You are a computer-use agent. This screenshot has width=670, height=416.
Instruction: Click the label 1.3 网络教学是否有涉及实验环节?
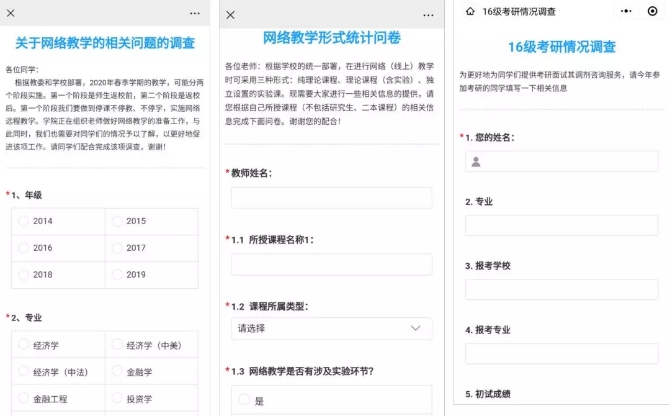(303, 371)
